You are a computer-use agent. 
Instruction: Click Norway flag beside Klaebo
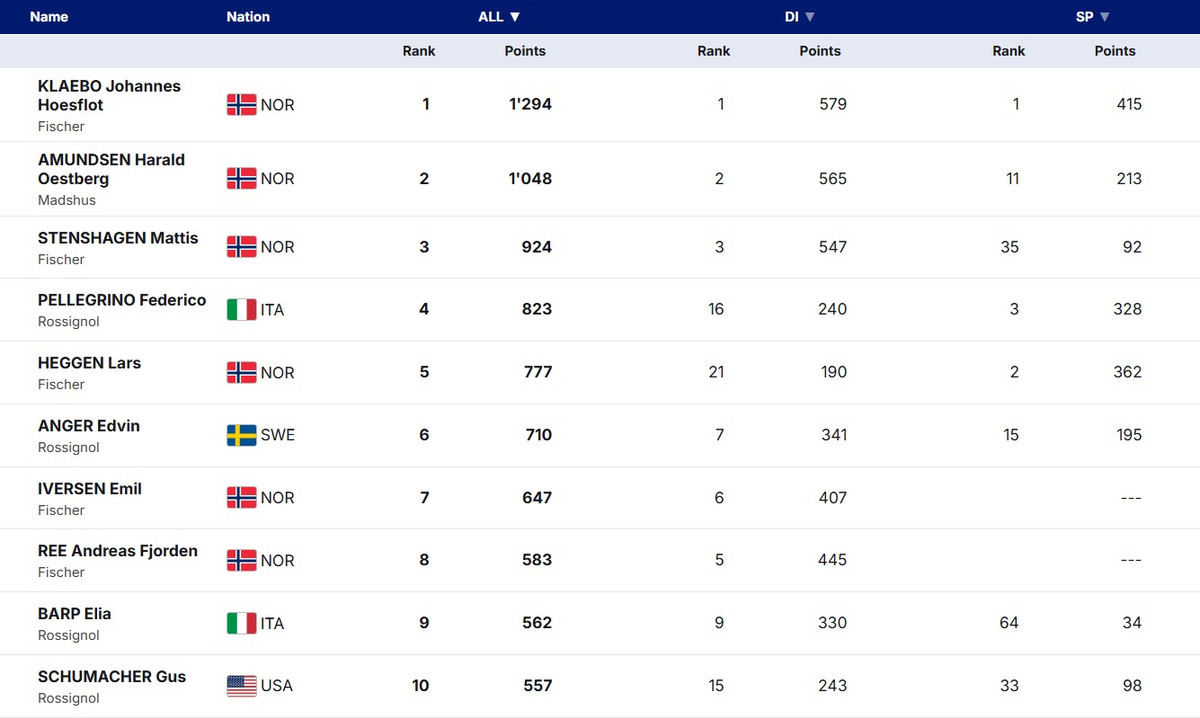pyautogui.click(x=241, y=104)
